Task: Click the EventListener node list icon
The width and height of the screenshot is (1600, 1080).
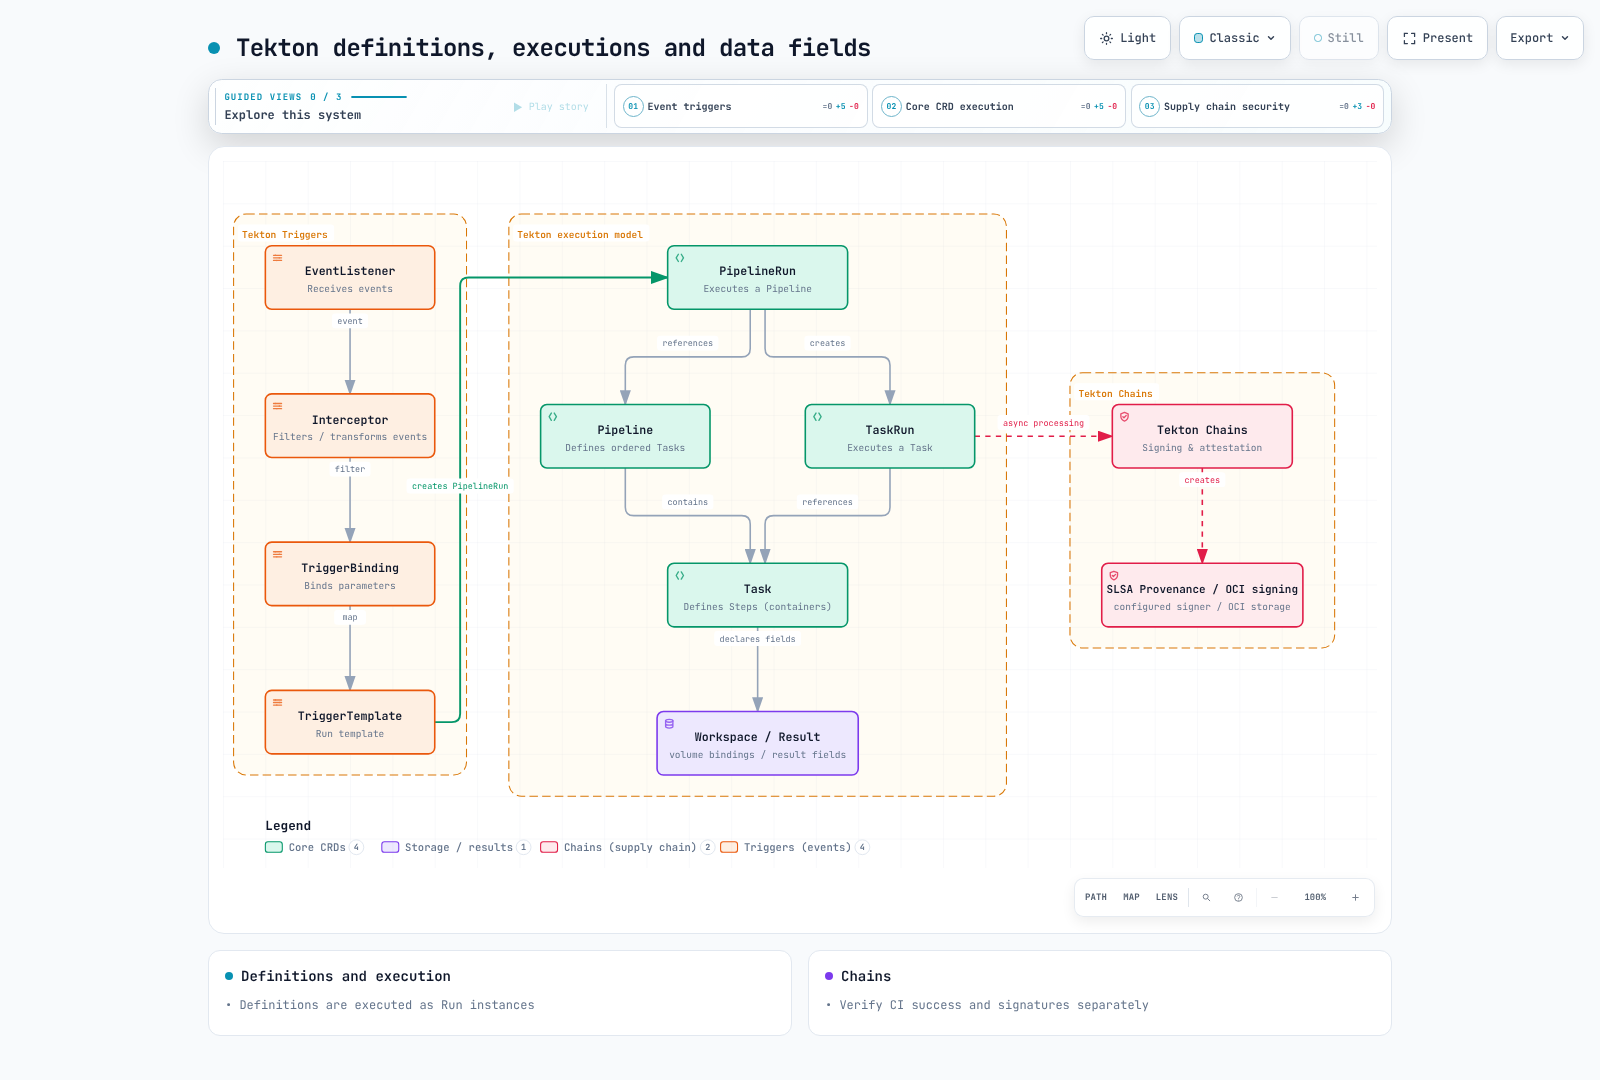Action: click(278, 258)
